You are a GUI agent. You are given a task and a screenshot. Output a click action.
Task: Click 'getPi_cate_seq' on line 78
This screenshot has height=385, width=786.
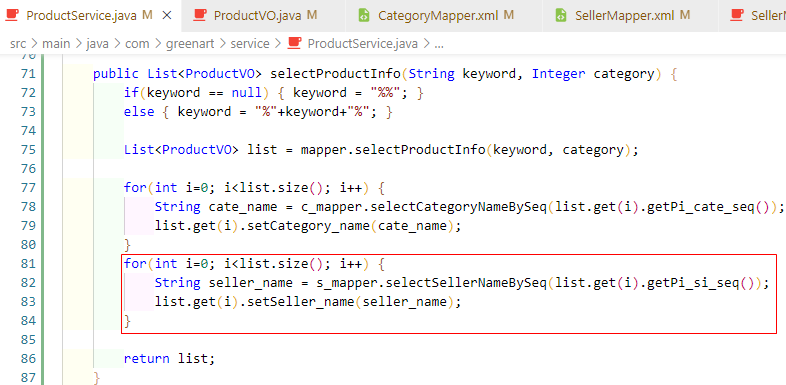coord(701,207)
